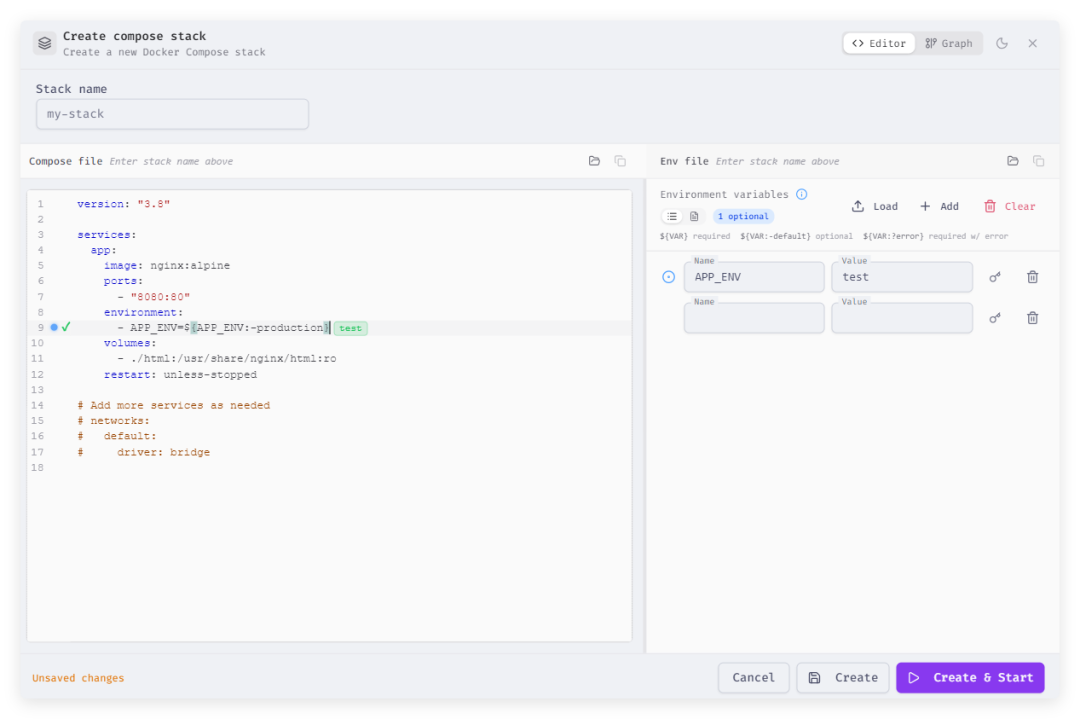1080x719 pixels.
Task: Click the empty Name field in second row
Action: (x=754, y=318)
